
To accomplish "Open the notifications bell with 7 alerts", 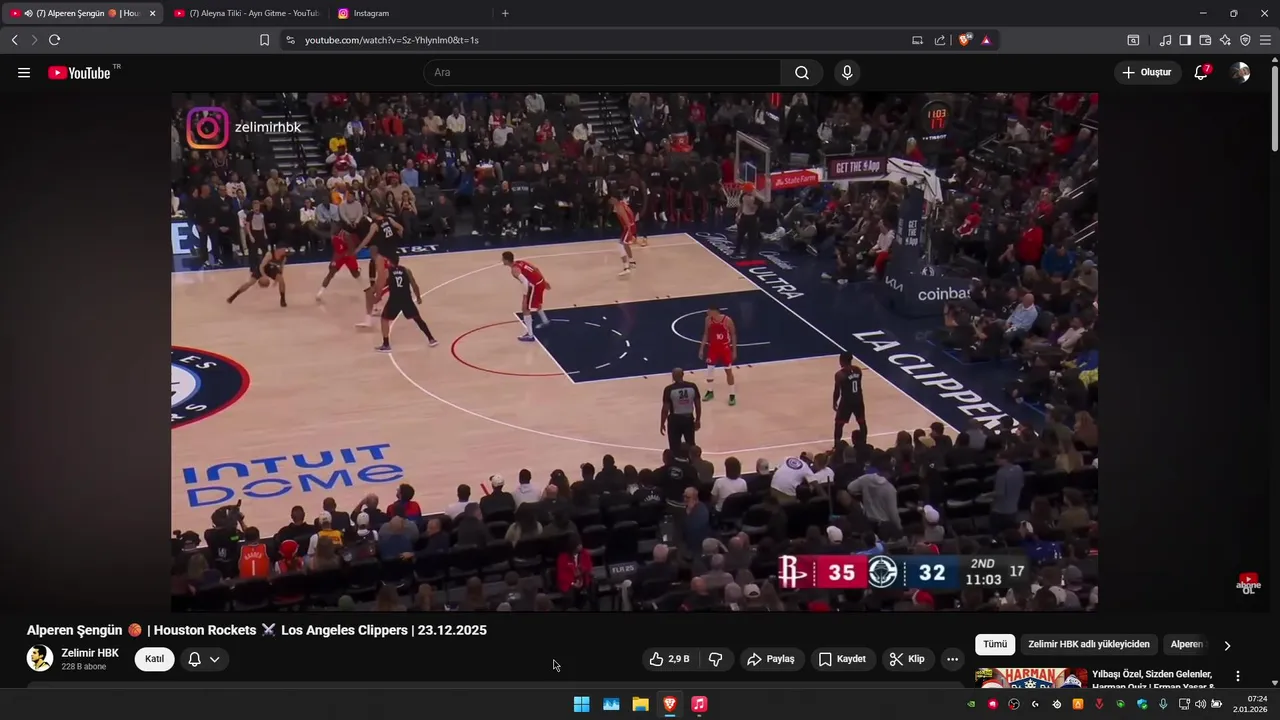I will click(x=1202, y=72).
